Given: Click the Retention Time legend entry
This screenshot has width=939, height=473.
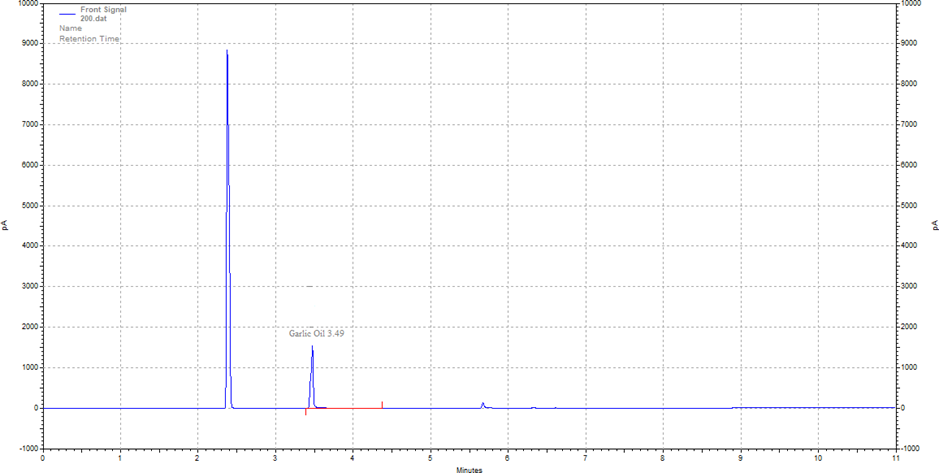Looking at the screenshot, I should 89,38.
